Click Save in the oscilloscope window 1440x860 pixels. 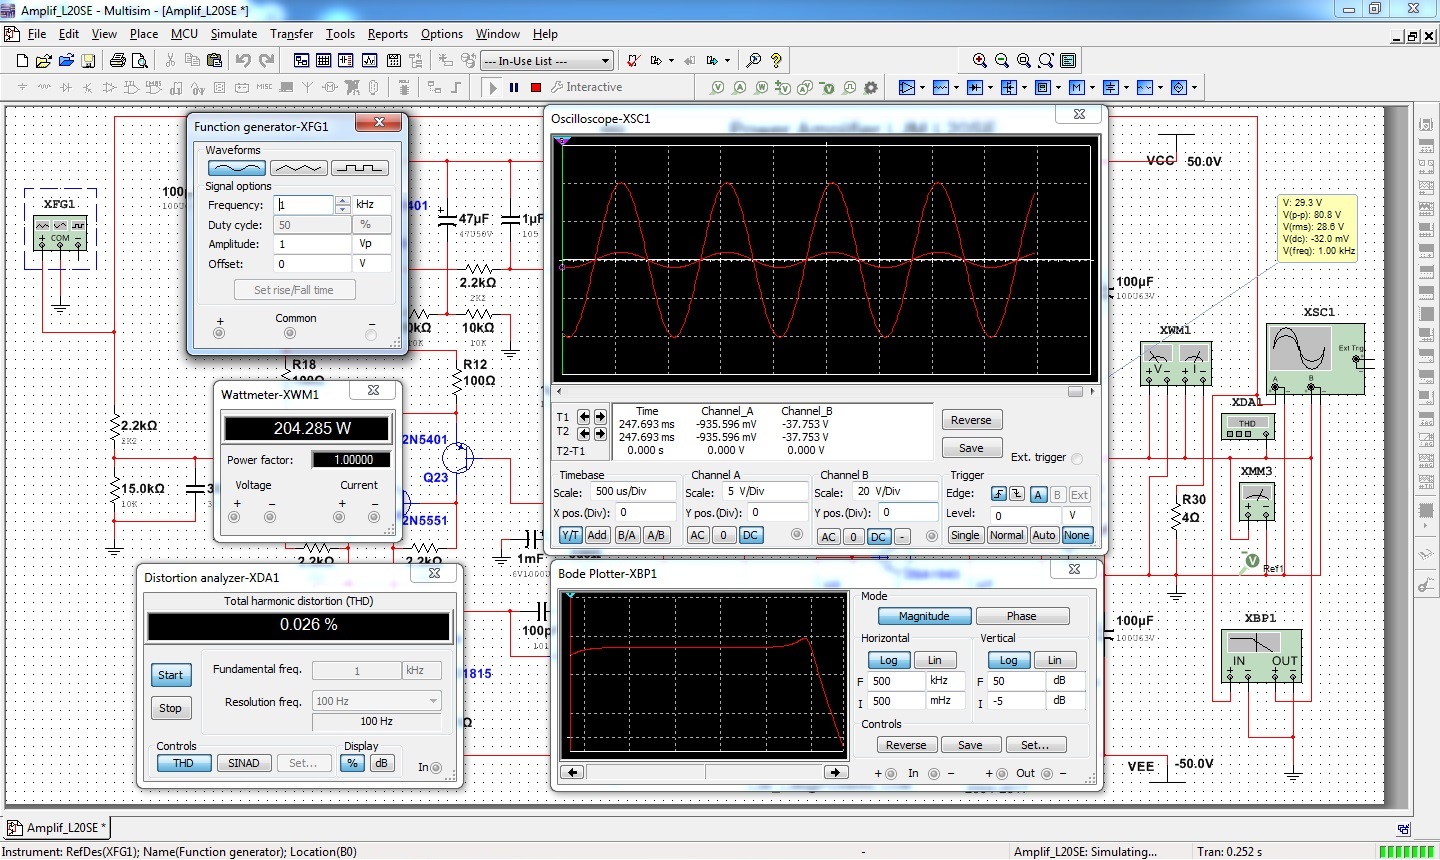click(x=971, y=448)
